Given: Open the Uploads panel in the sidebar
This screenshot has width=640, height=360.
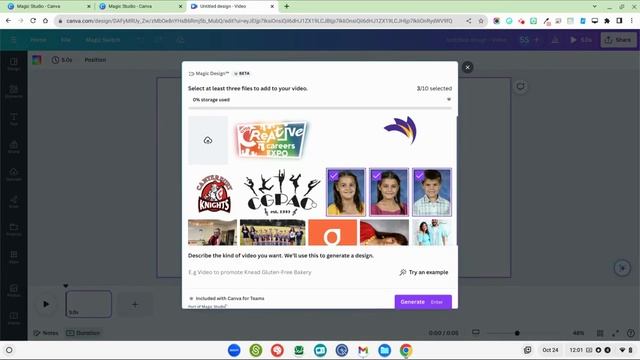Looking at the screenshot, I should point(13,174).
